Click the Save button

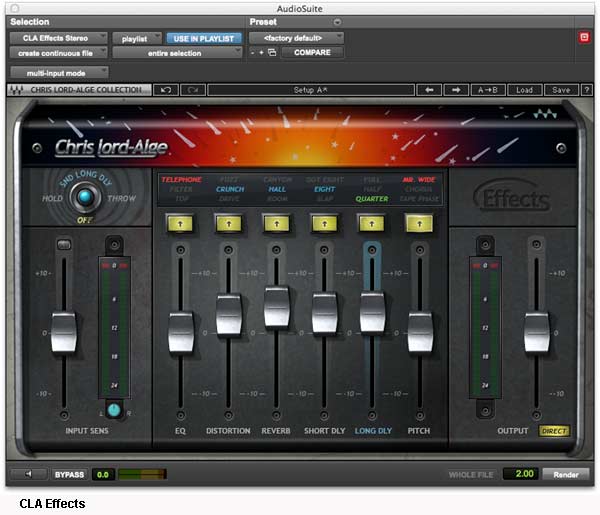(561, 90)
